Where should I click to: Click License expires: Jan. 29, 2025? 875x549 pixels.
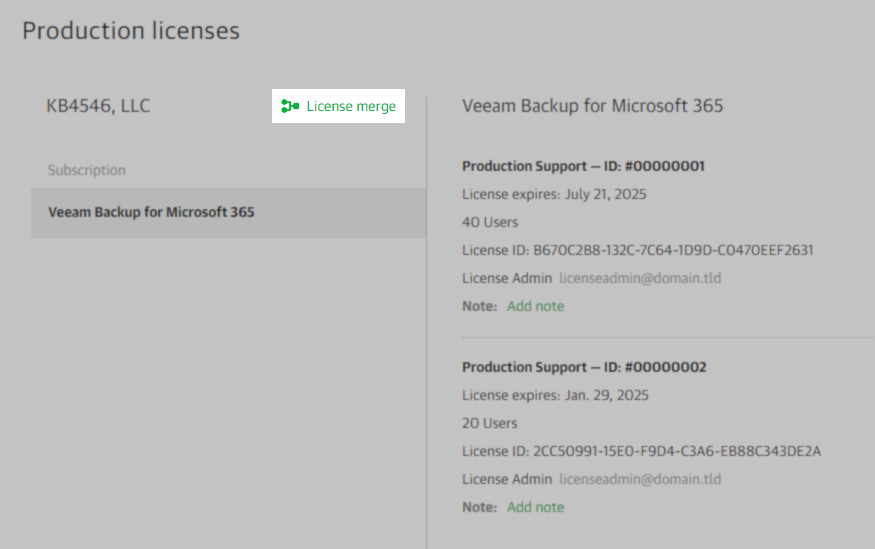pyautogui.click(x=555, y=395)
